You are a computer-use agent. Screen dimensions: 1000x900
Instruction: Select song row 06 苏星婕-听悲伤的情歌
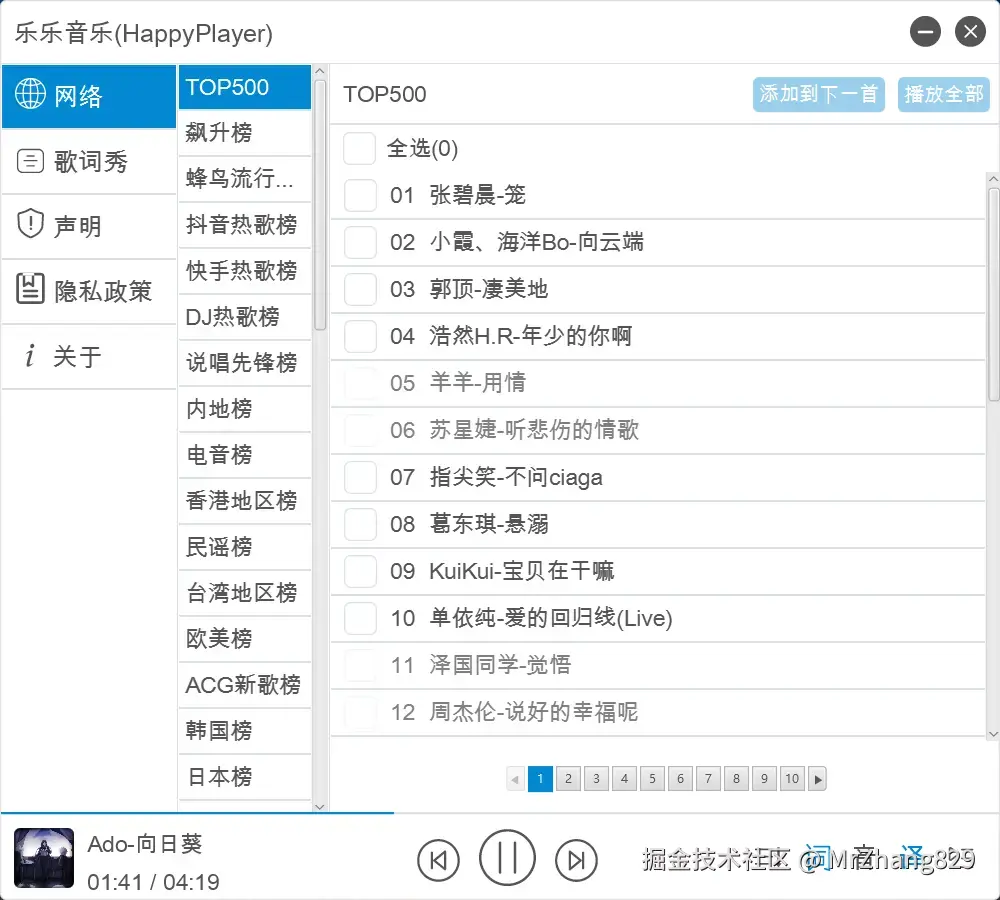[x=658, y=430]
